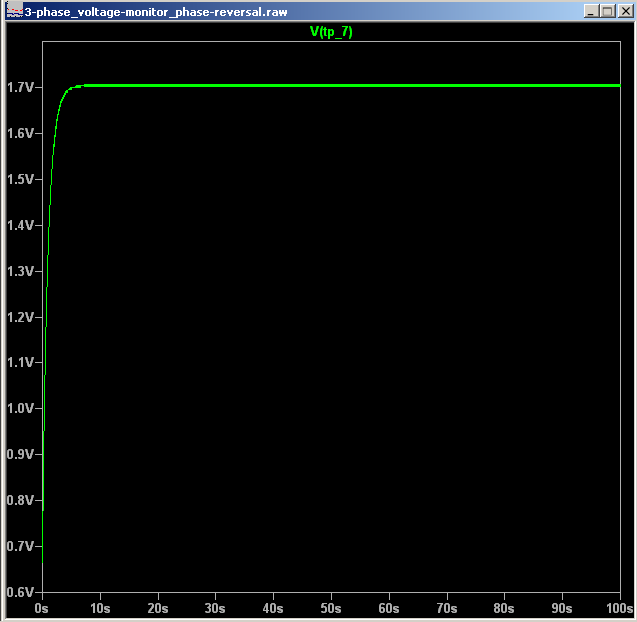Click the 0.8V vertical axis label
The width and height of the screenshot is (637, 622).
click(20, 500)
